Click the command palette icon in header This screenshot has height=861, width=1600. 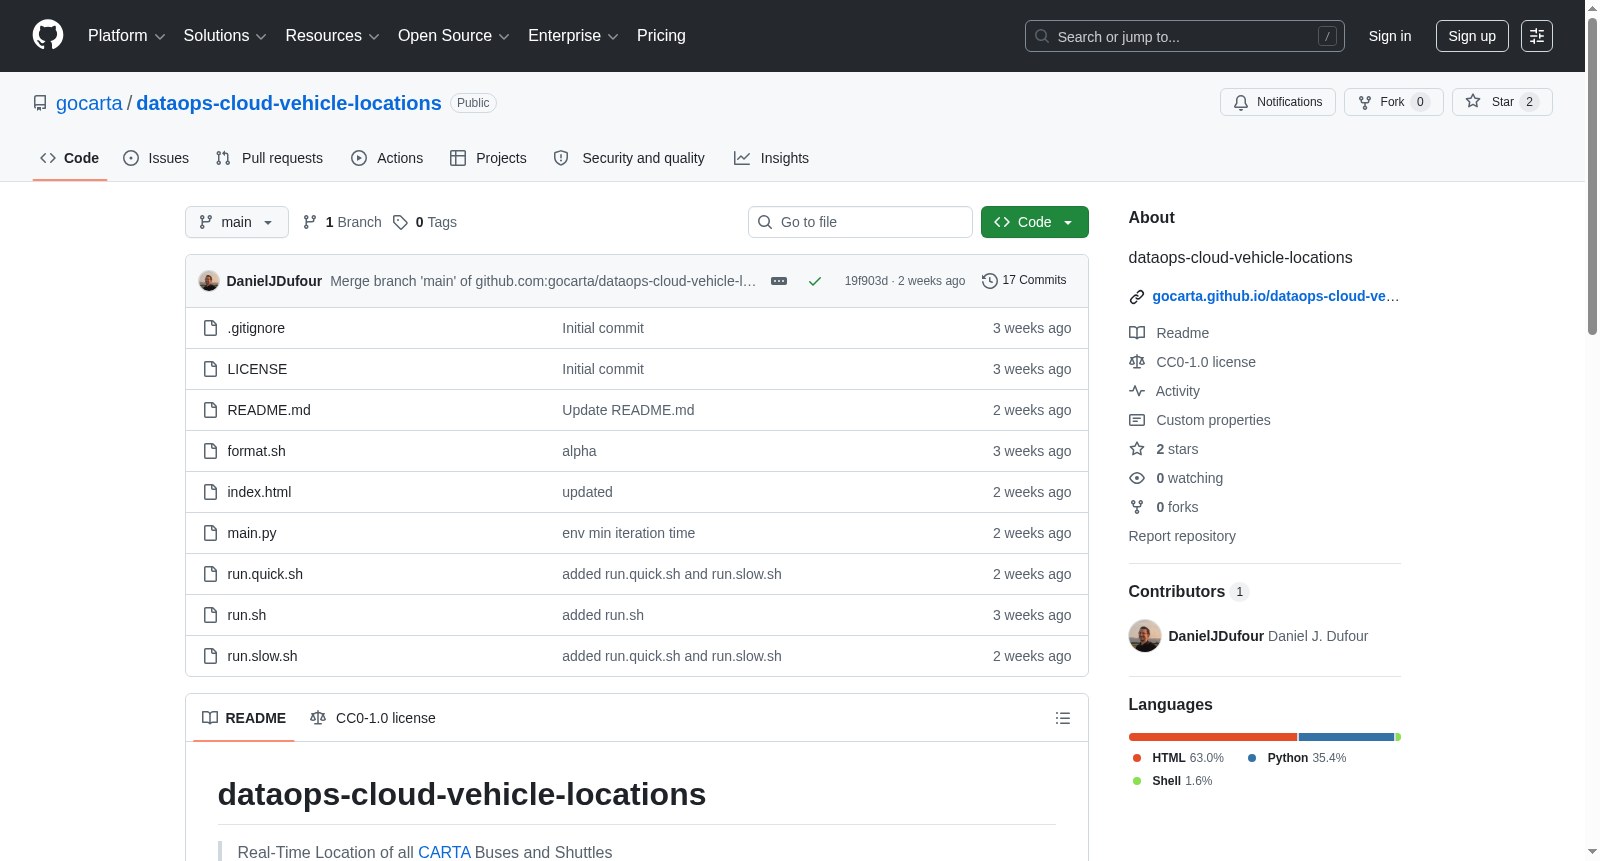click(1537, 36)
